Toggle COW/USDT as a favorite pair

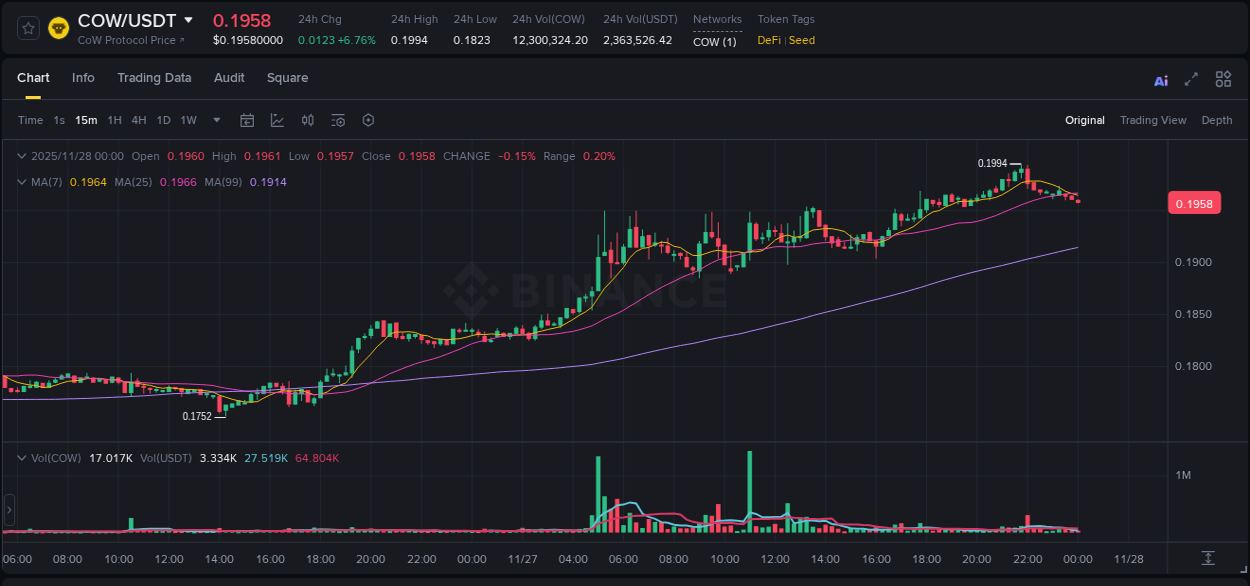pos(27,27)
